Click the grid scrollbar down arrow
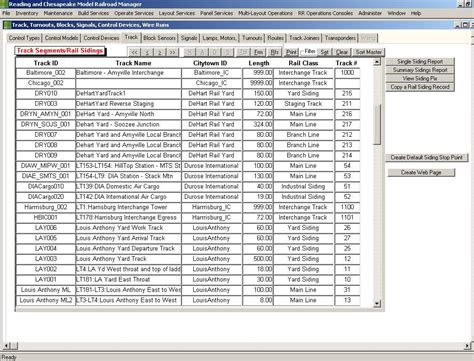This screenshot has height=361, width=474. 377,303
